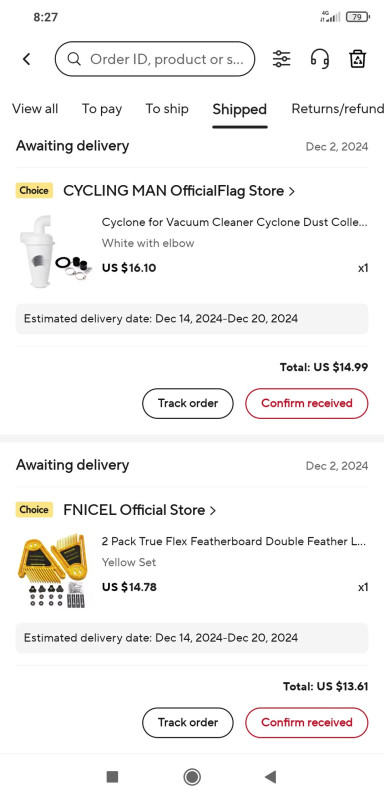Track order for Featherboard item
Image resolution: width=384 pixels, height=800 pixels.
point(188,722)
